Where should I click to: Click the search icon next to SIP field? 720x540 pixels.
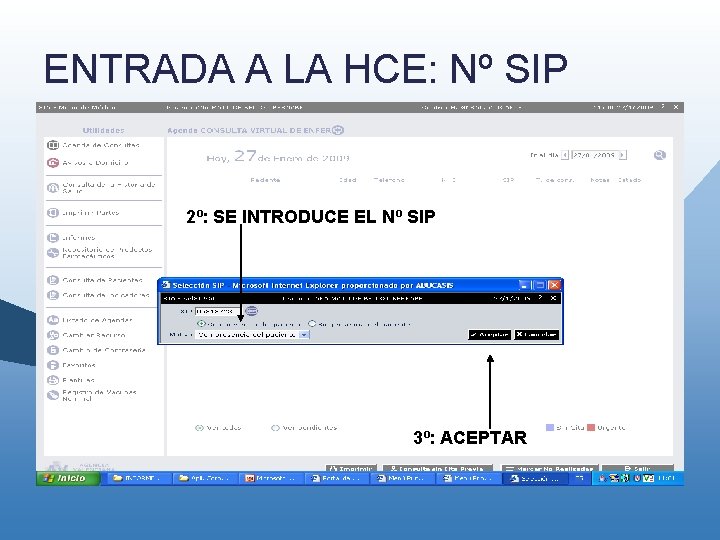(252, 311)
